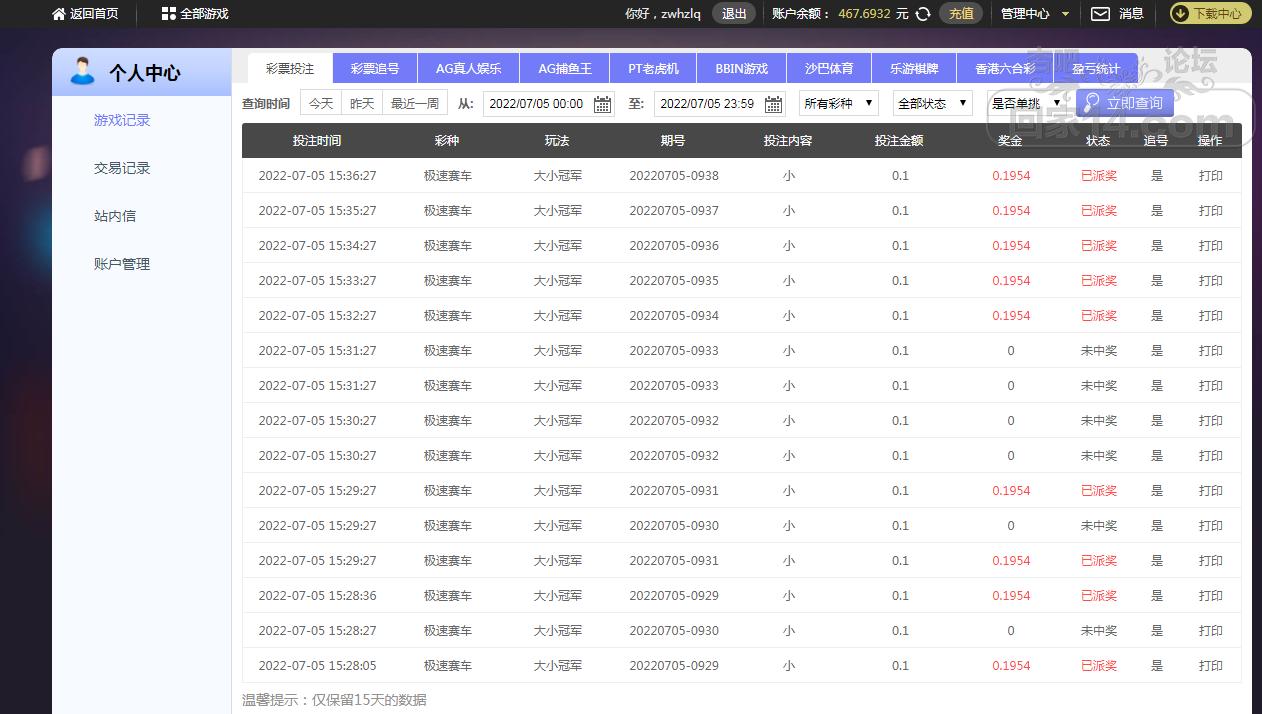The height and width of the screenshot is (714, 1262).
Task: Click the 立即查询 search button
Action: [1124, 103]
